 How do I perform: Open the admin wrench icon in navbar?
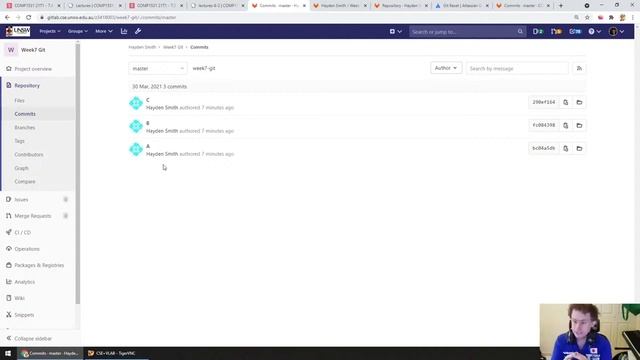[138, 31]
